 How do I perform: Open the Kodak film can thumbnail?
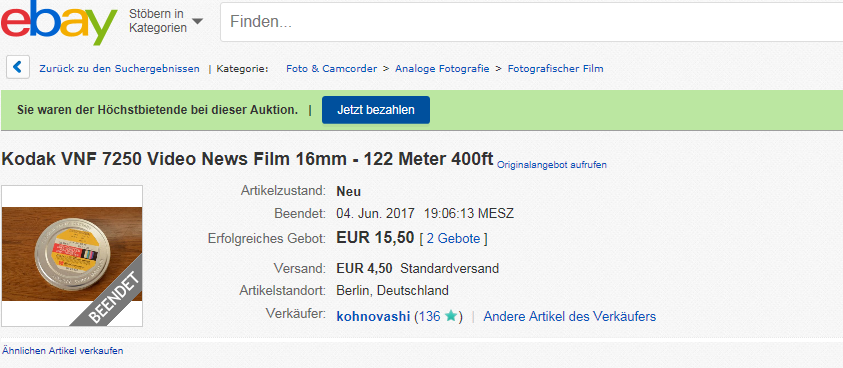click(x=72, y=256)
